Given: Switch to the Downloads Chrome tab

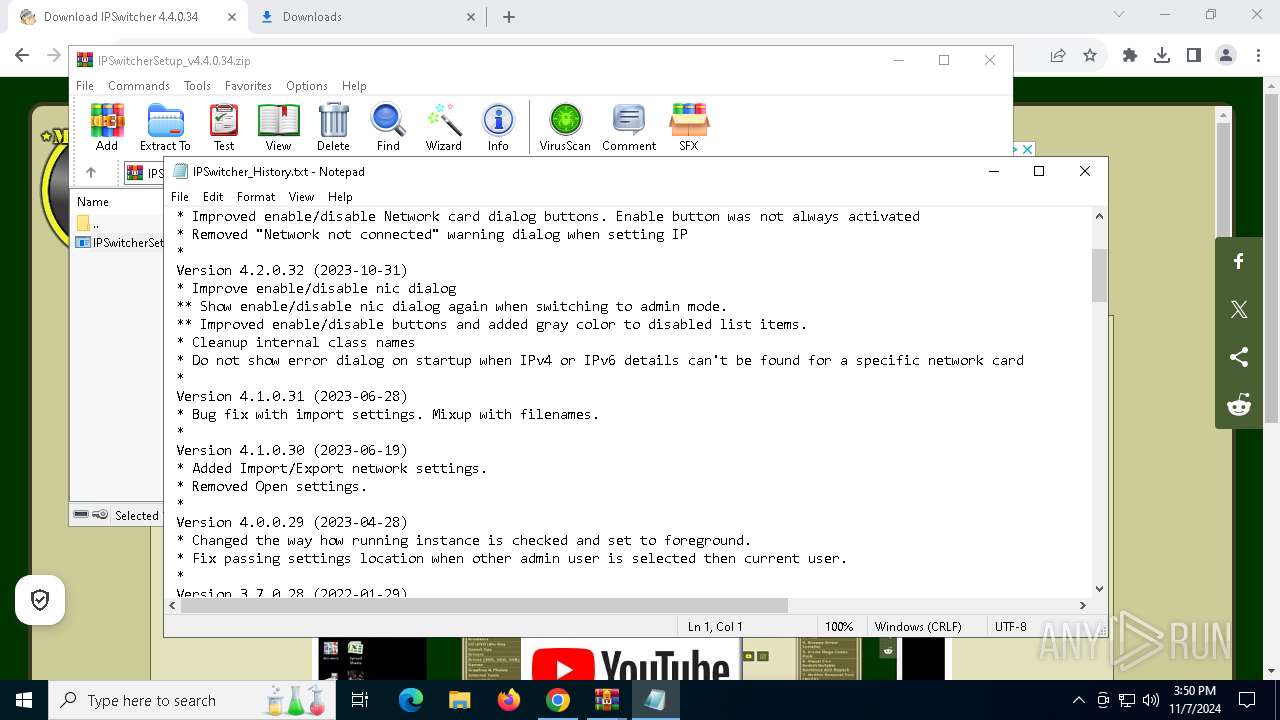Looking at the screenshot, I should coord(368,17).
